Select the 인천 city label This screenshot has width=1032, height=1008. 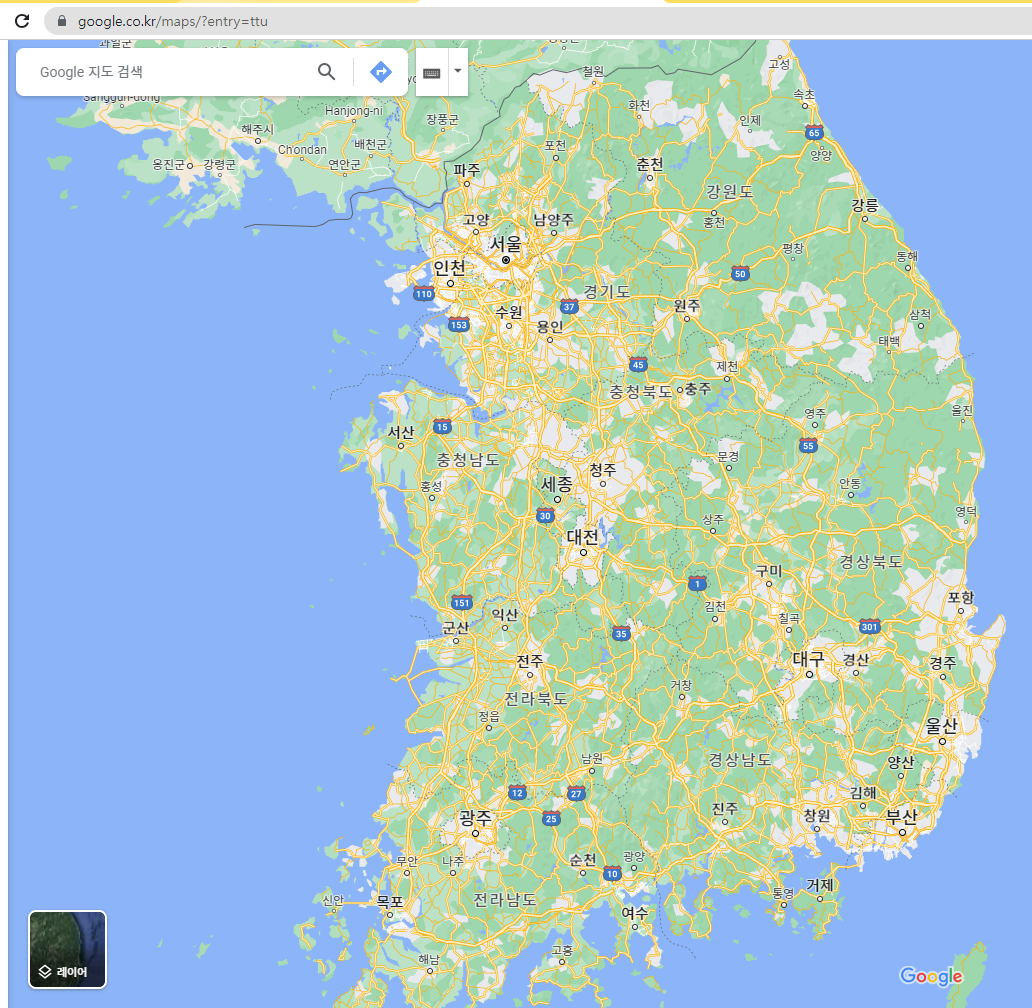450,268
